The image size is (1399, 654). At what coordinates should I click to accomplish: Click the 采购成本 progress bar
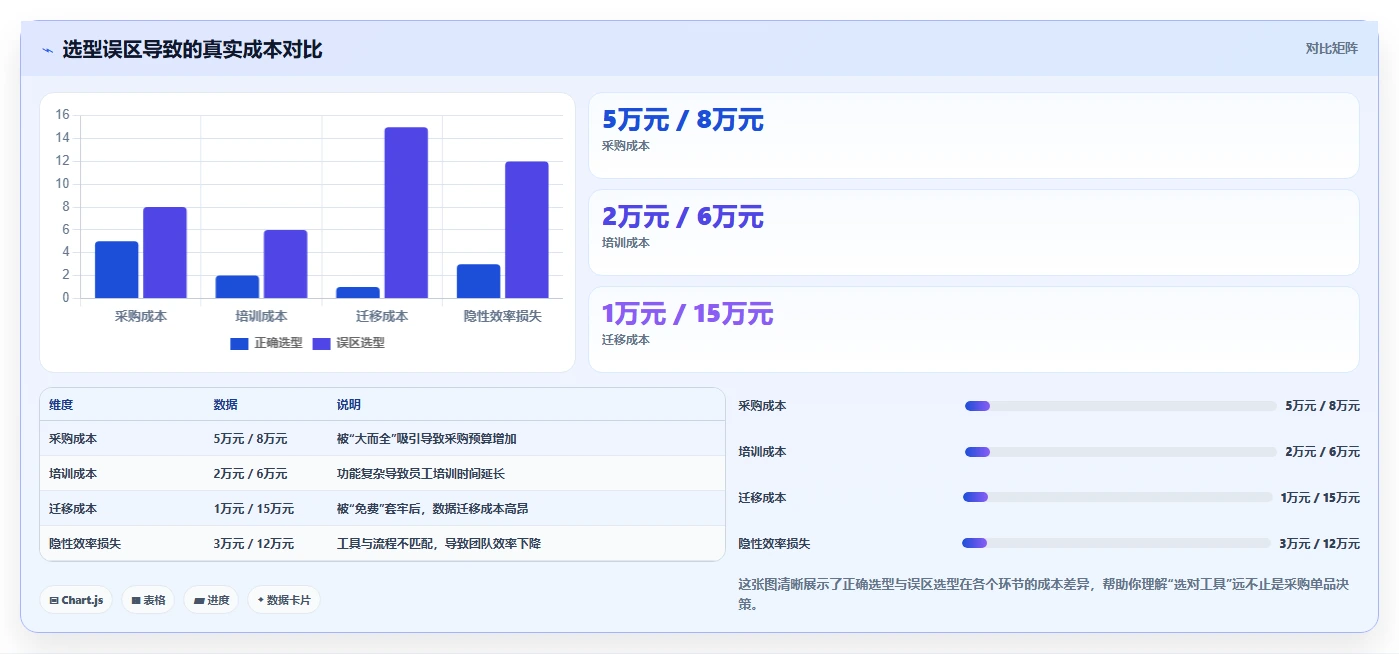1120,406
